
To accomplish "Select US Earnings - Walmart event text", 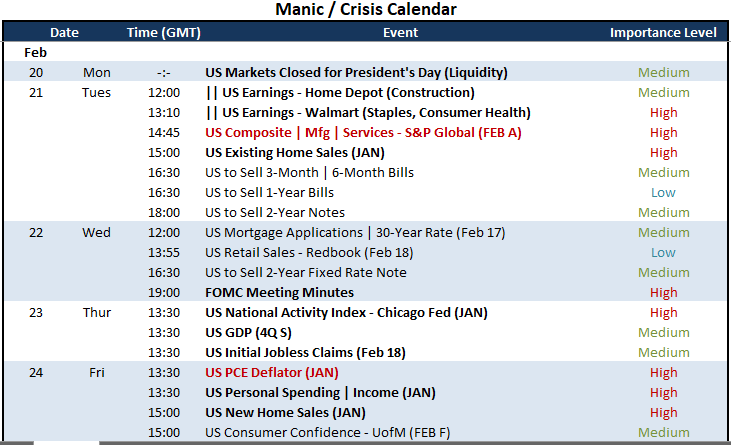I will [368, 113].
